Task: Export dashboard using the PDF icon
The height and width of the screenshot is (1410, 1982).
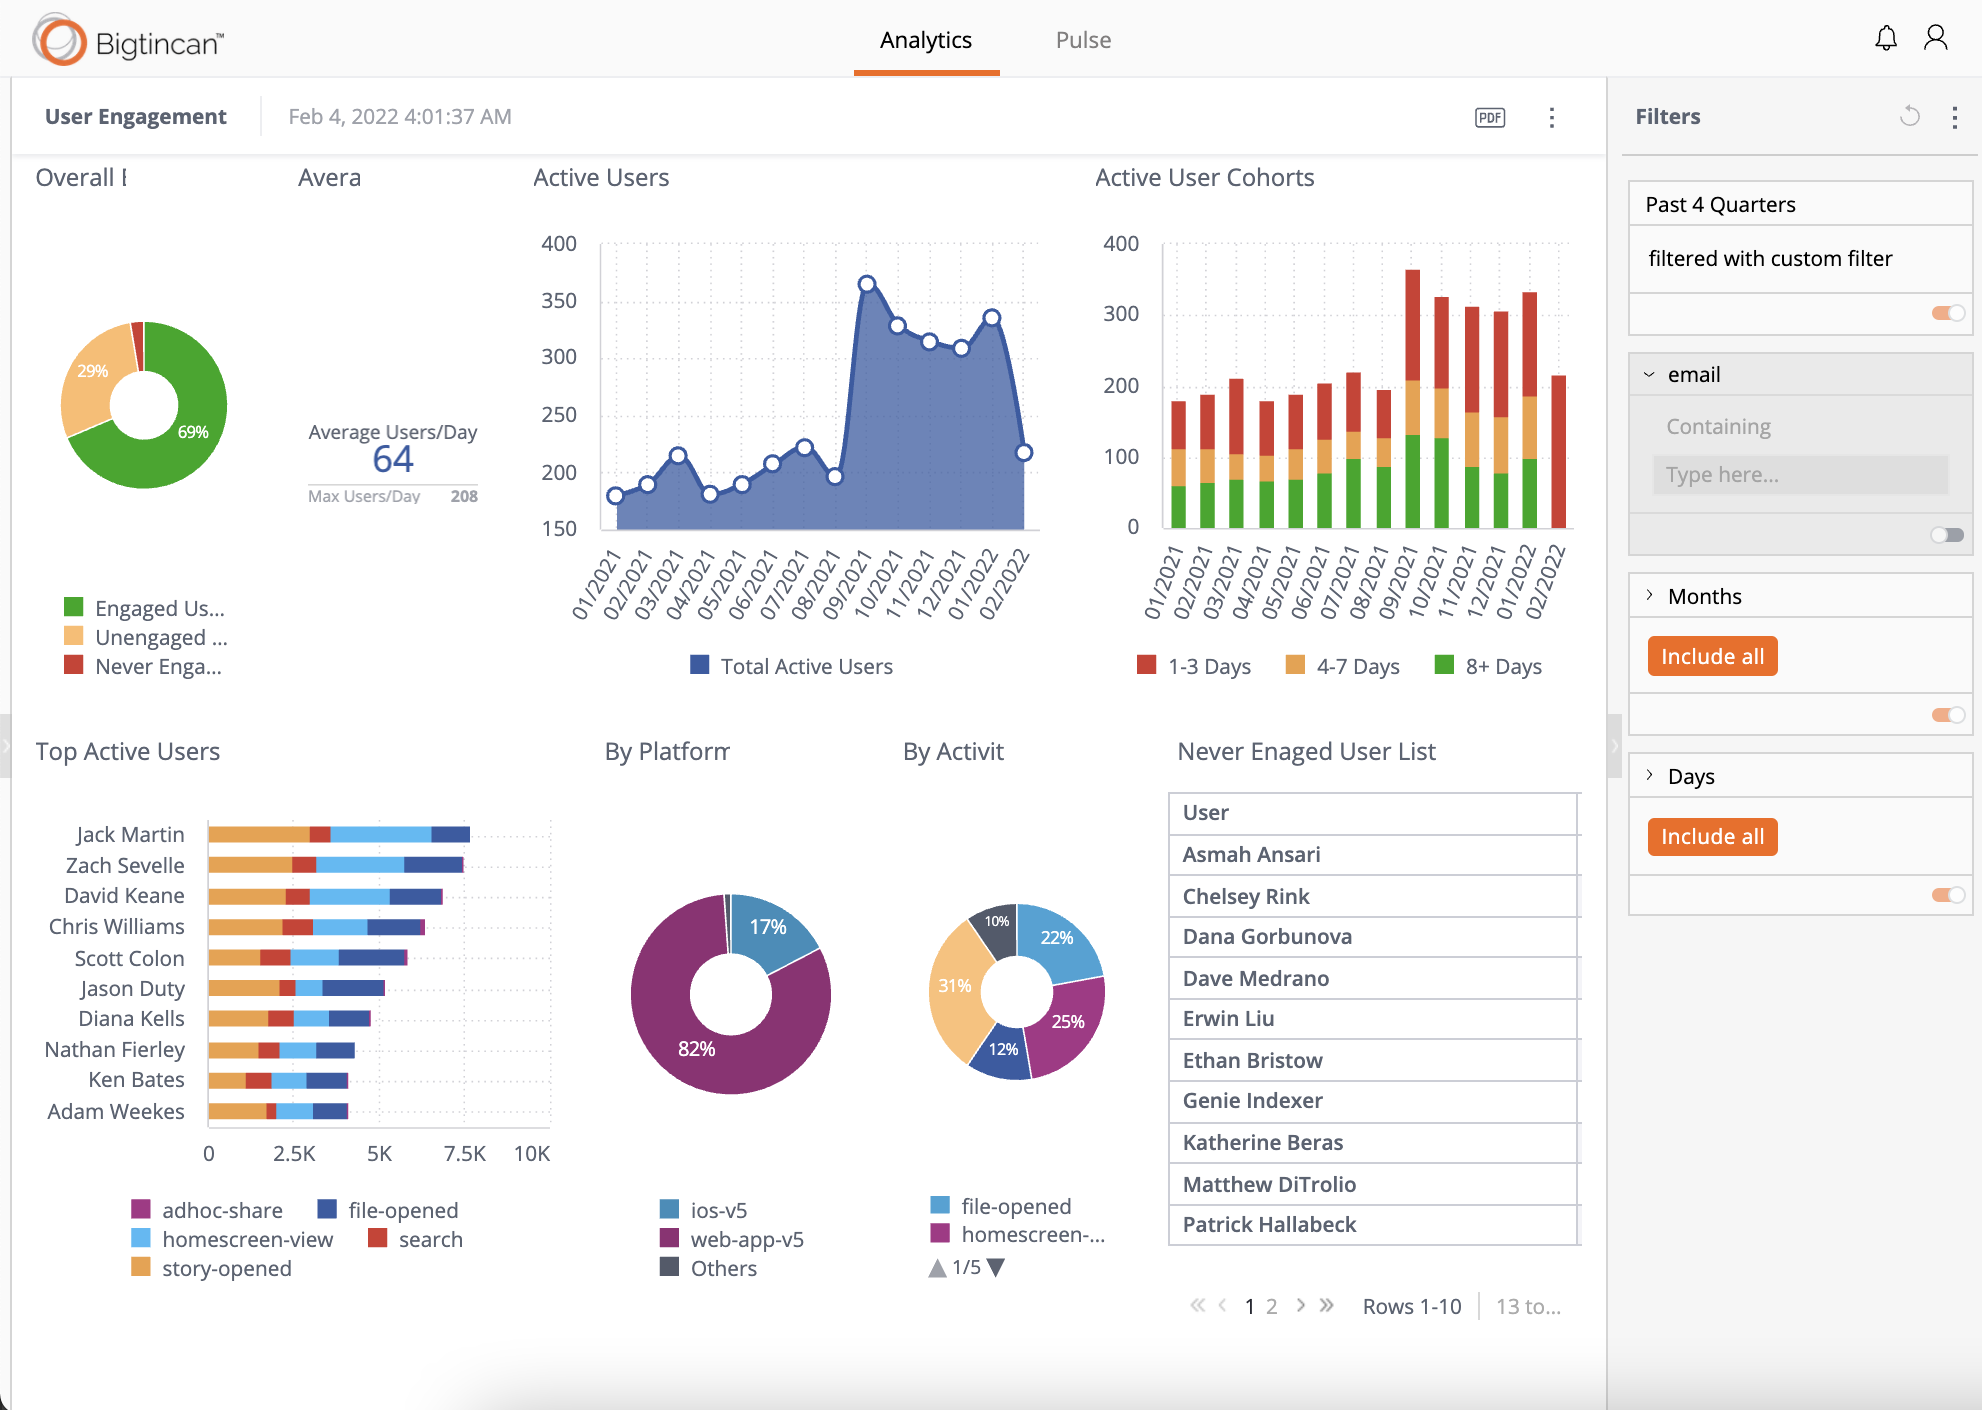Action: [1490, 117]
